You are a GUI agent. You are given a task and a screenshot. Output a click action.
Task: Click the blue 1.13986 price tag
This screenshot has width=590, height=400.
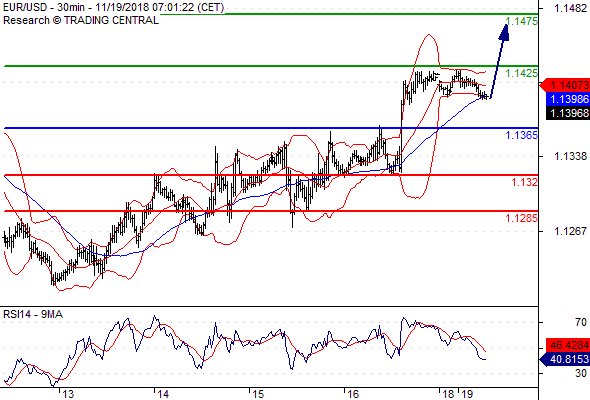568,99
